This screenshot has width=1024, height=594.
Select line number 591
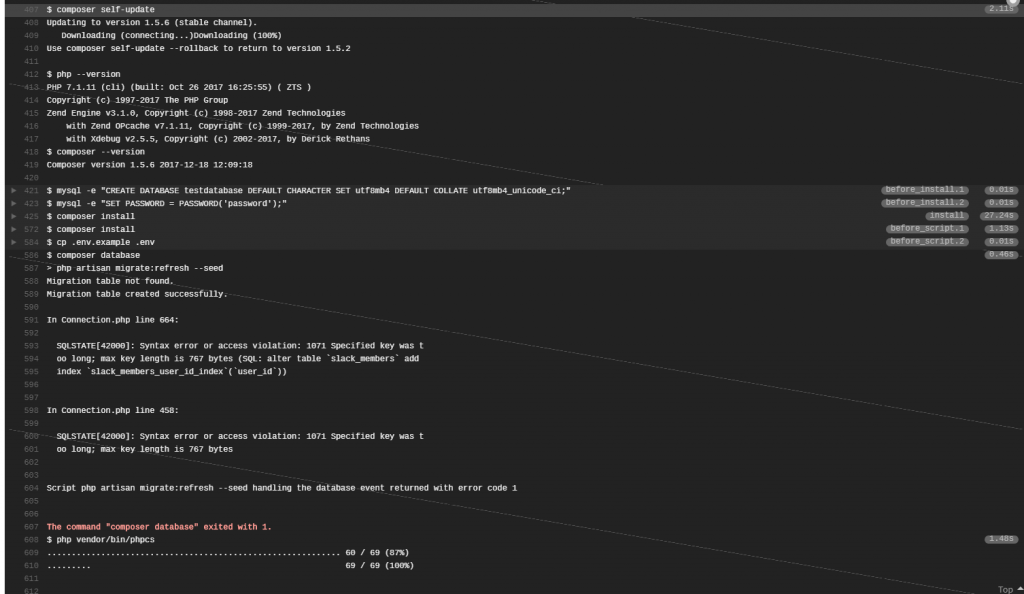31,320
